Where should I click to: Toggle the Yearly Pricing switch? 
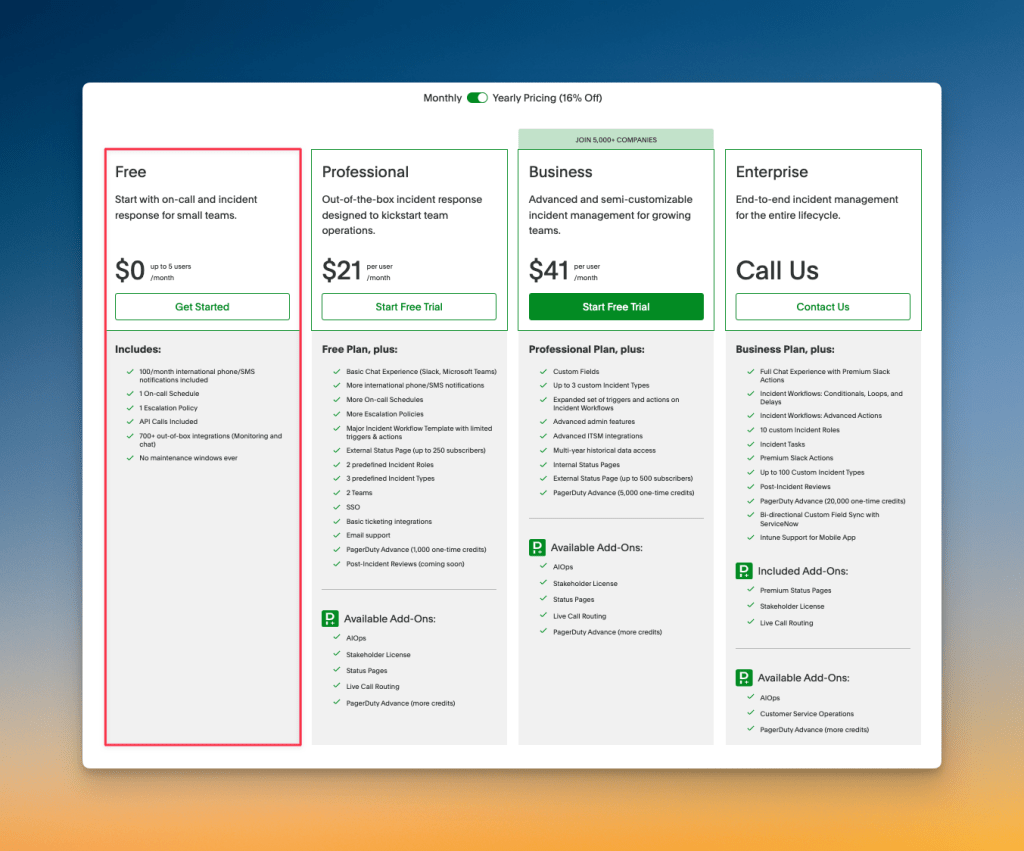coord(476,97)
